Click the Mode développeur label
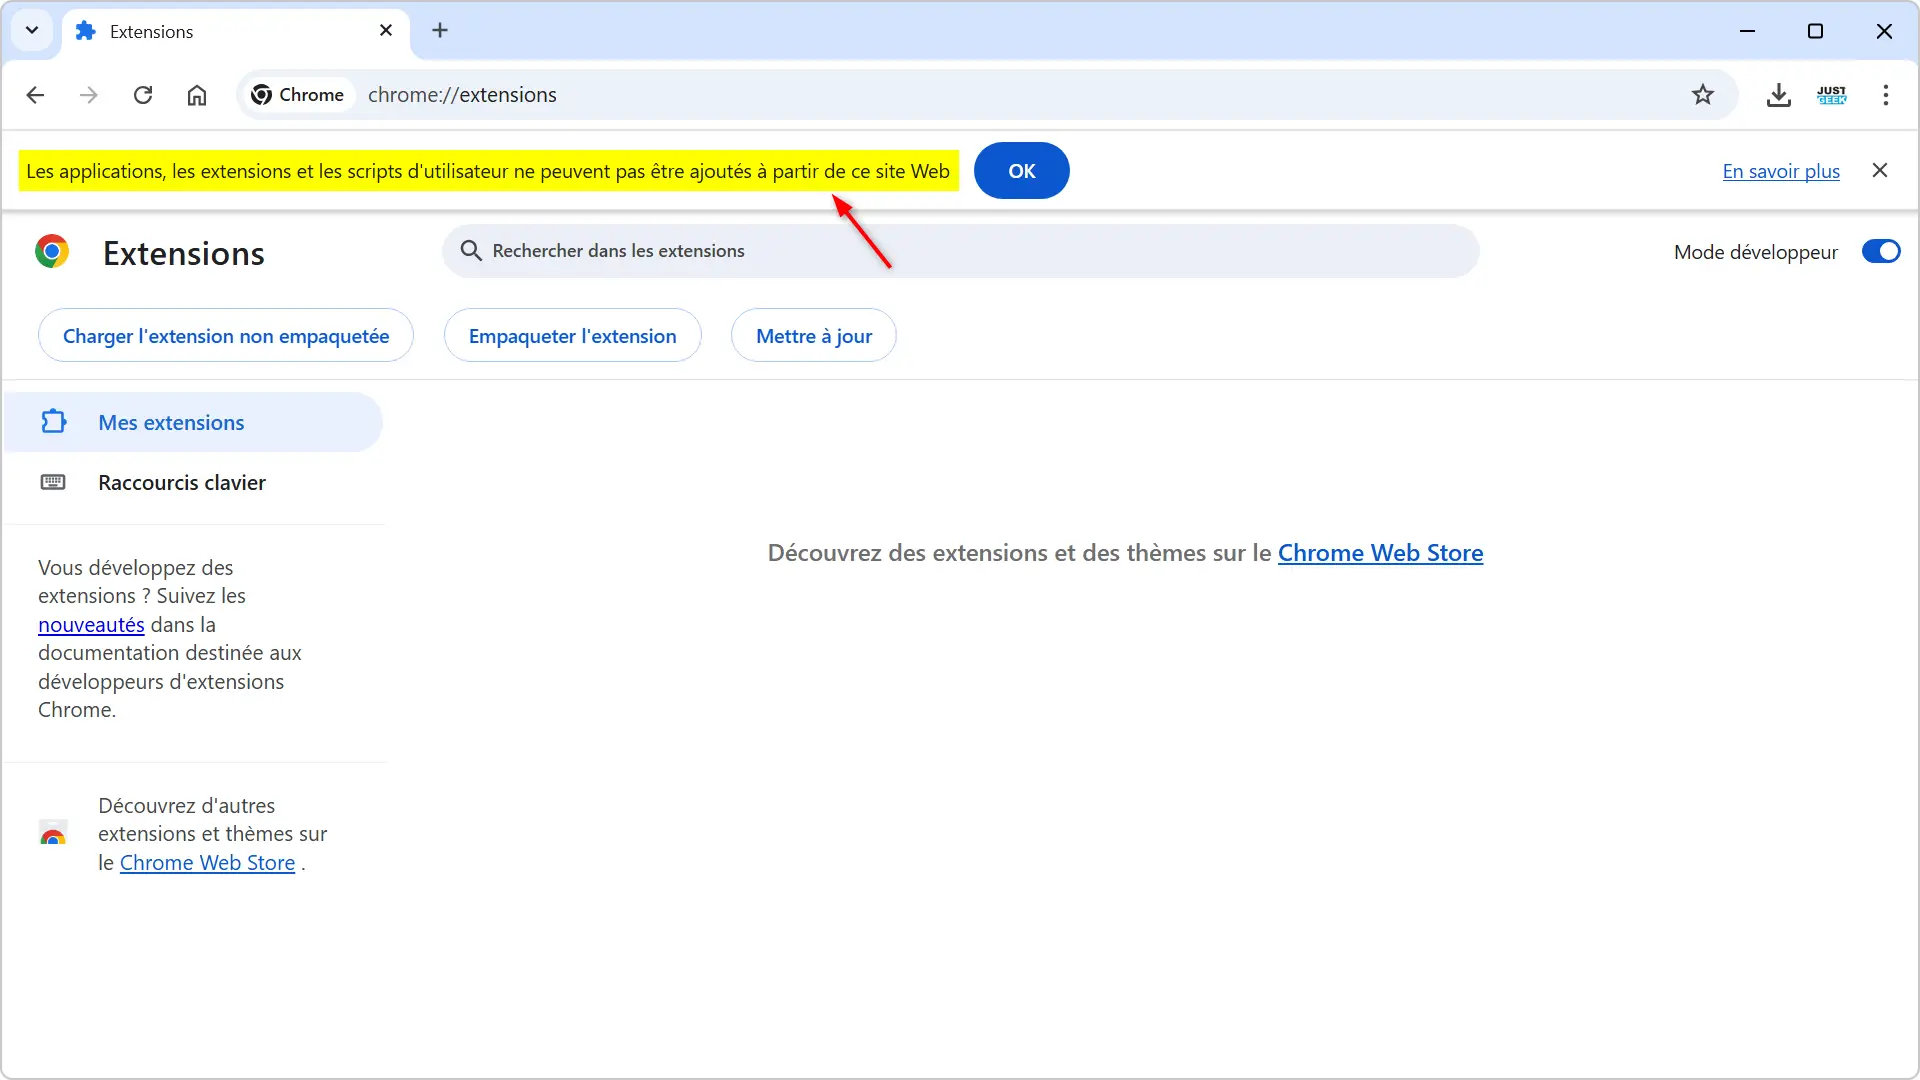1920x1080 pixels. click(1755, 252)
